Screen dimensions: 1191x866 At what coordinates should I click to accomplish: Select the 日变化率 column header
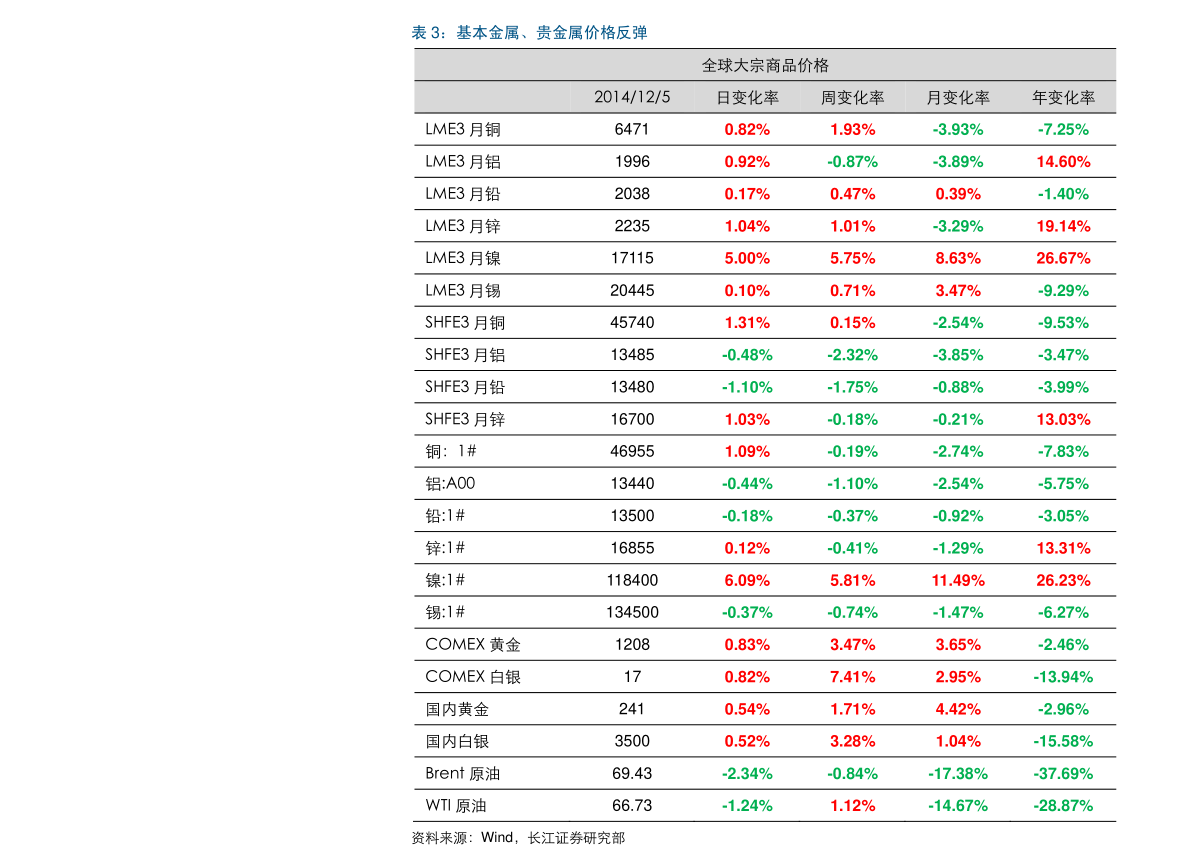[x=747, y=97]
